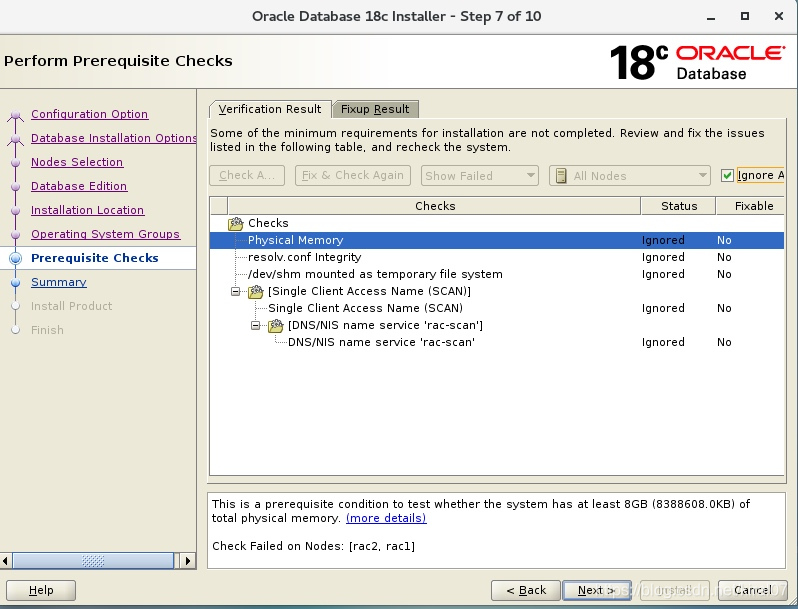
Task: Click the Status column header
Action: [x=679, y=206]
